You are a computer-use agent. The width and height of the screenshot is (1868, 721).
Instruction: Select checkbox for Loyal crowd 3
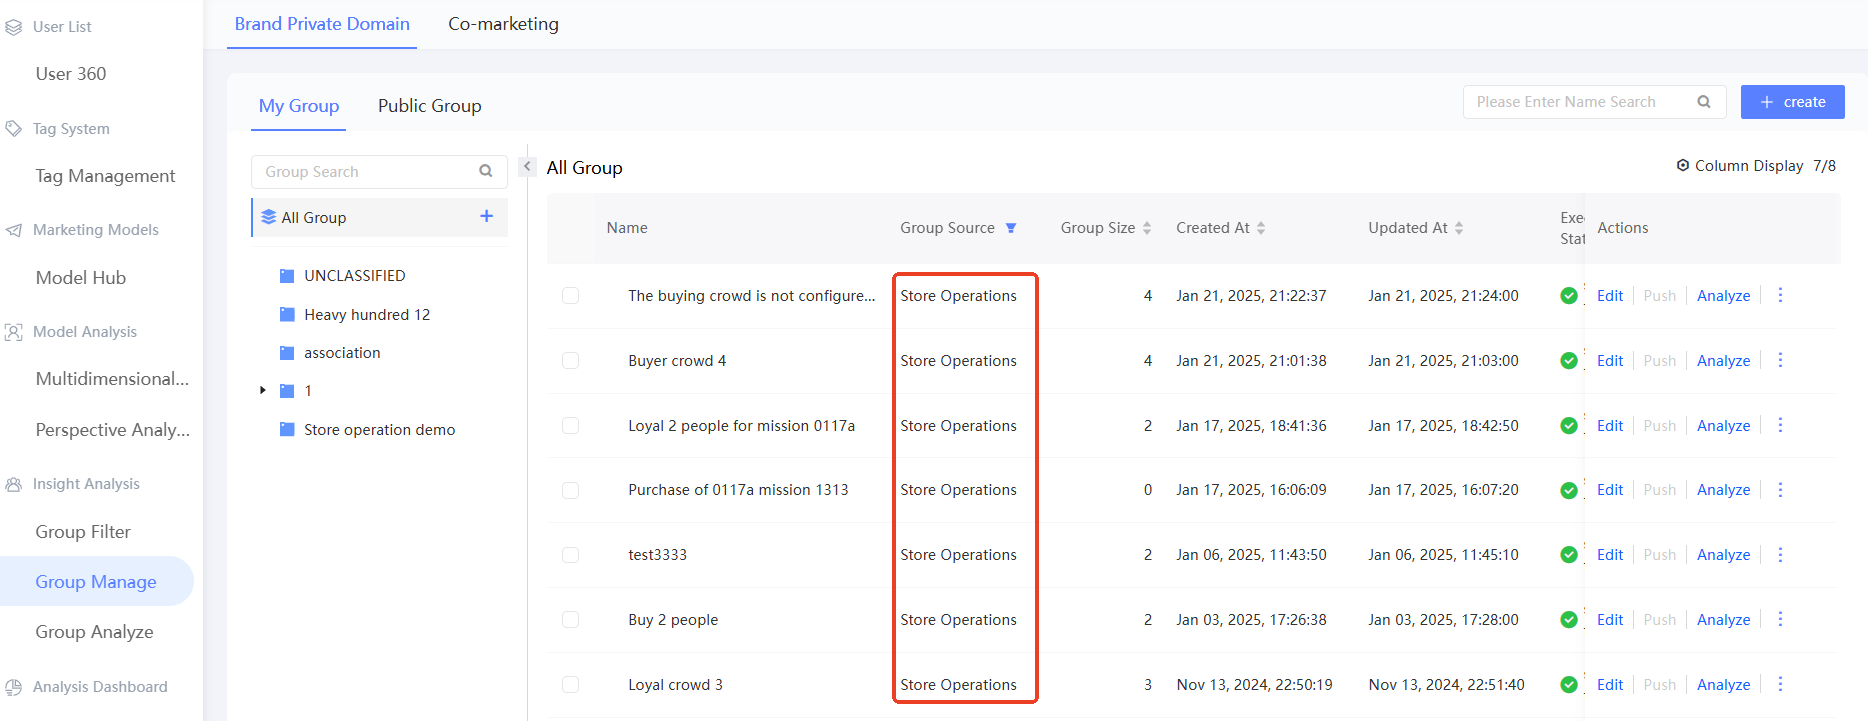pos(570,685)
